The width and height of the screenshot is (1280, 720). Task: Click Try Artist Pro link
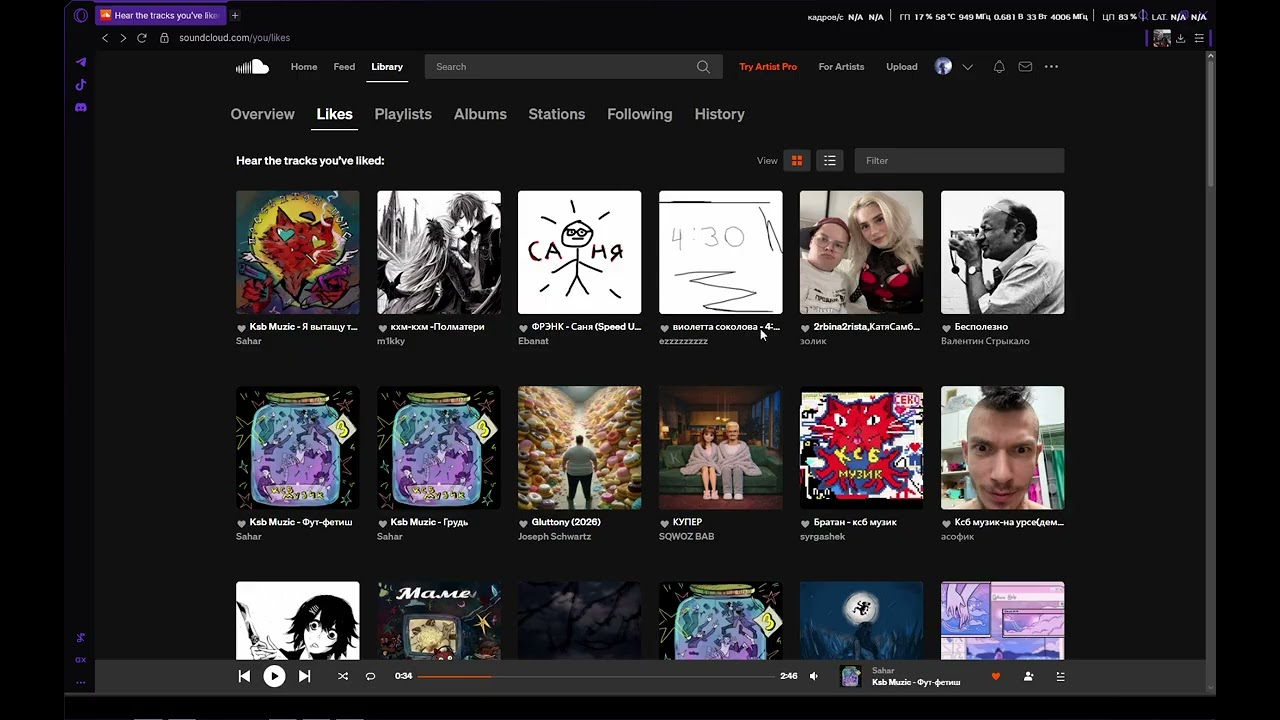click(x=768, y=67)
